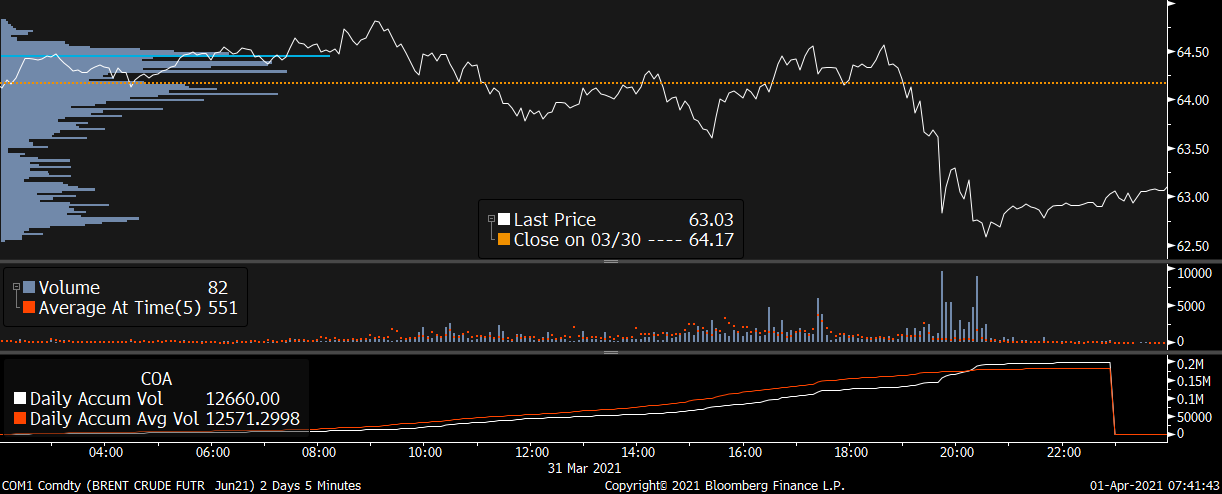The height and width of the screenshot is (494, 1222).
Task: Click the 22:00 time axis label
Action: coord(1062,452)
